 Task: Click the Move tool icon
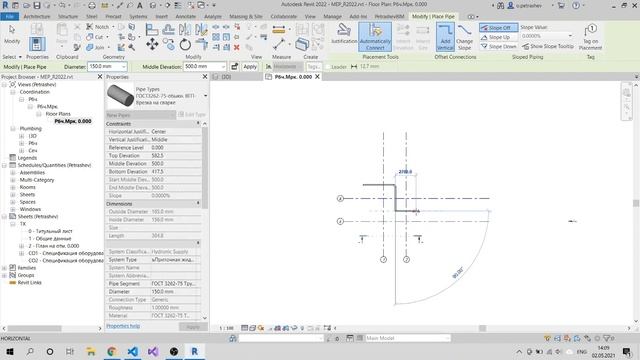152,44
